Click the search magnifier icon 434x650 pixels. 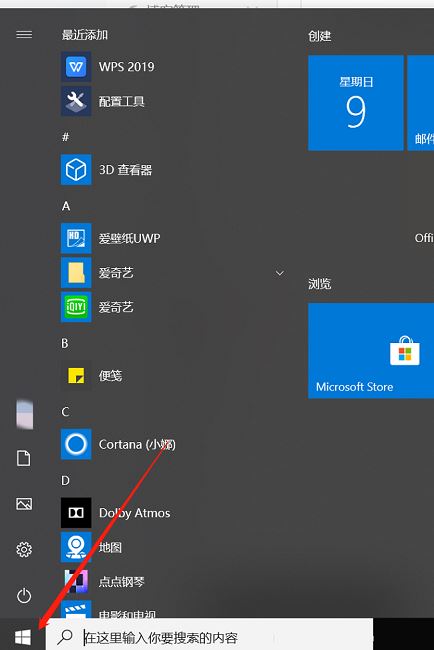(65, 637)
